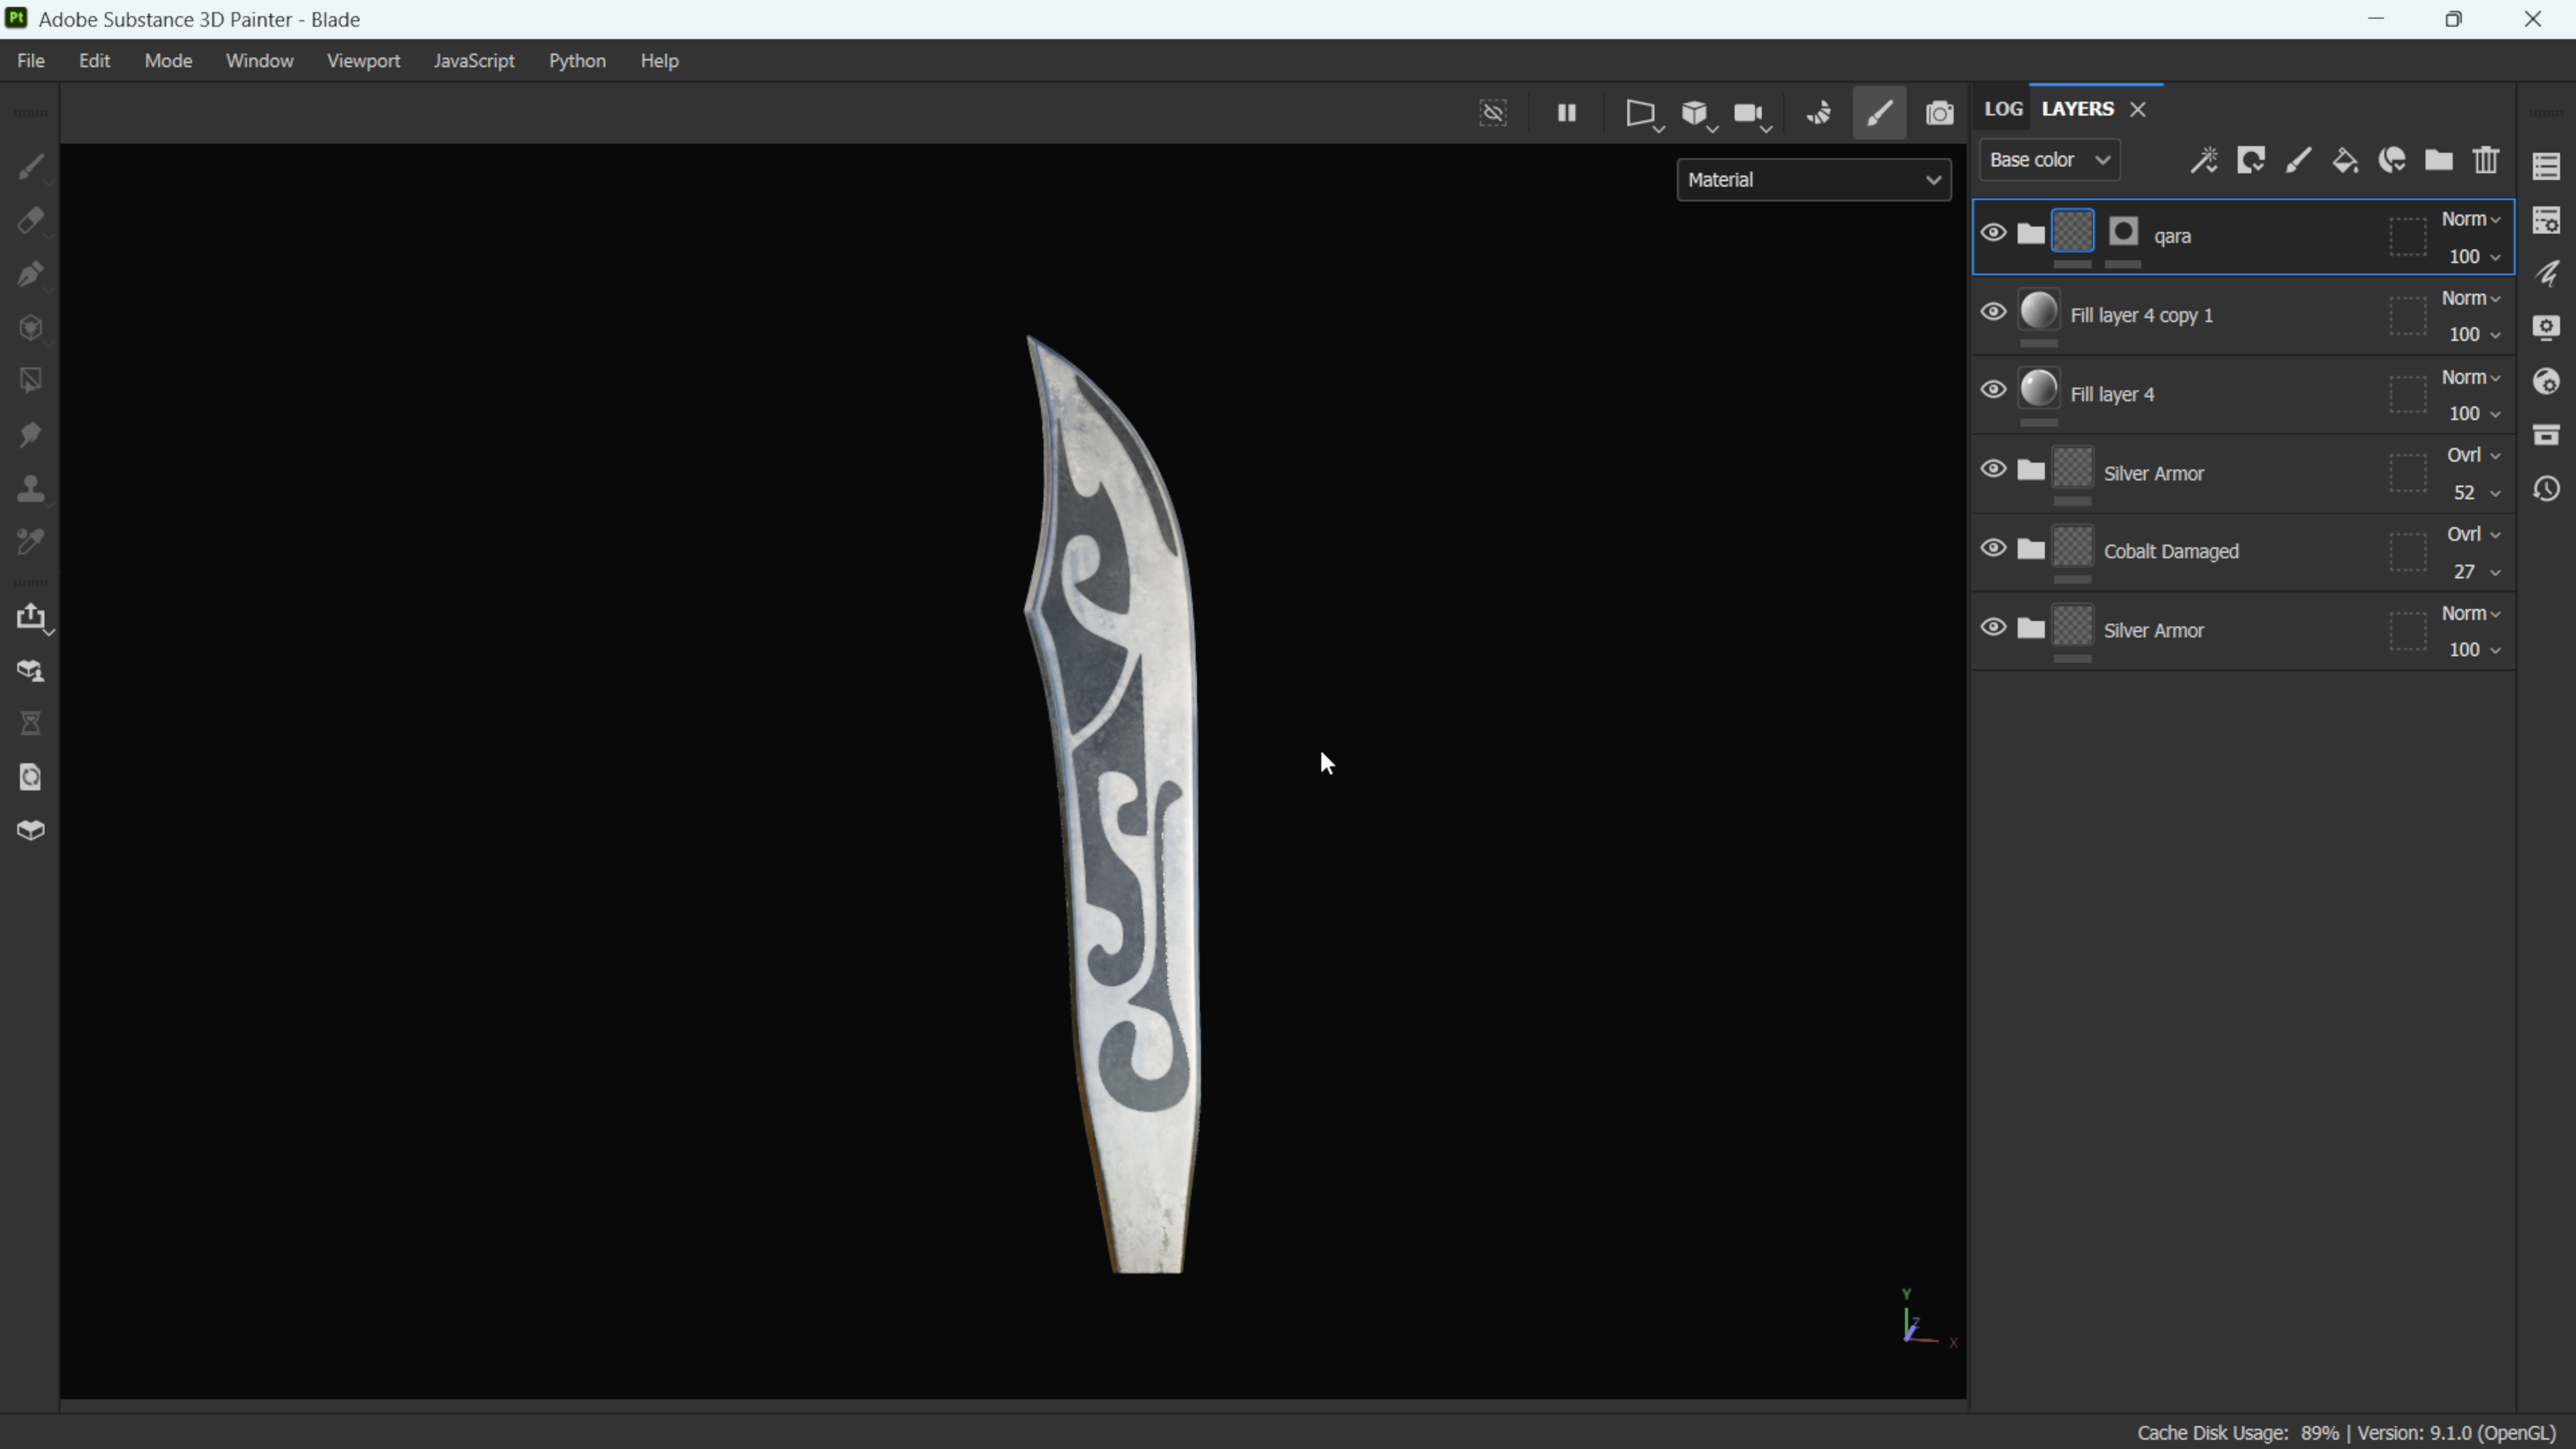Open the File menu
Screen dimensions: 2576x1449
tap(31, 61)
